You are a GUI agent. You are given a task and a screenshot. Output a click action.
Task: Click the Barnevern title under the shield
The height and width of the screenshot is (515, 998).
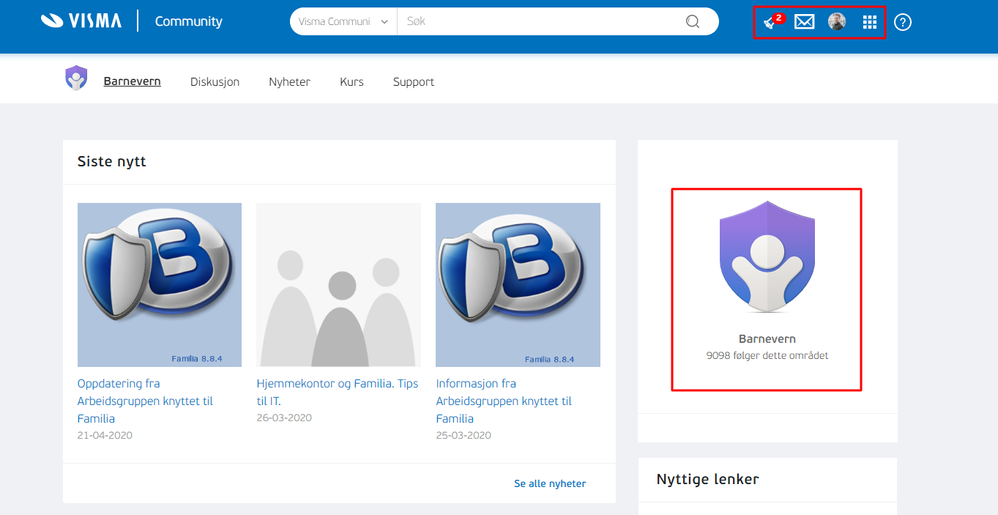coord(767,339)
